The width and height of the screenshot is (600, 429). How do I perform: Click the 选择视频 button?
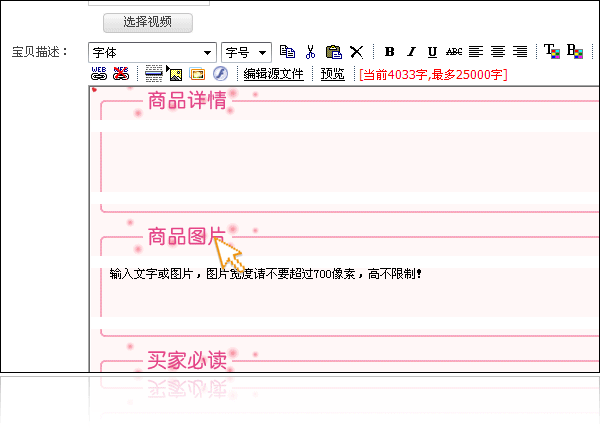[148, 22]
